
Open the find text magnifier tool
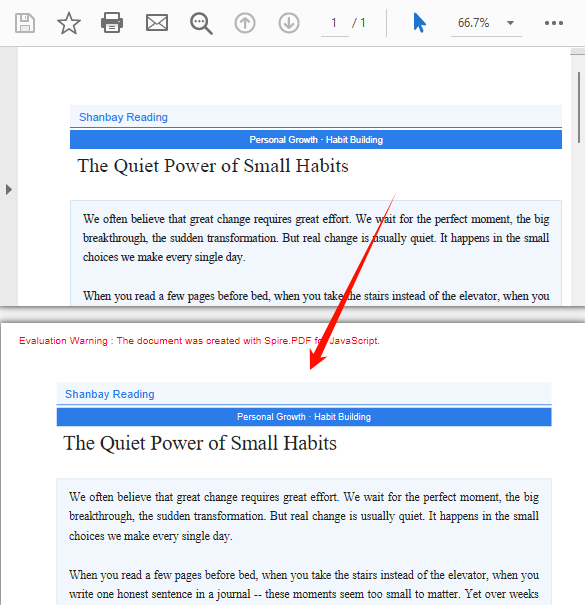201,24
